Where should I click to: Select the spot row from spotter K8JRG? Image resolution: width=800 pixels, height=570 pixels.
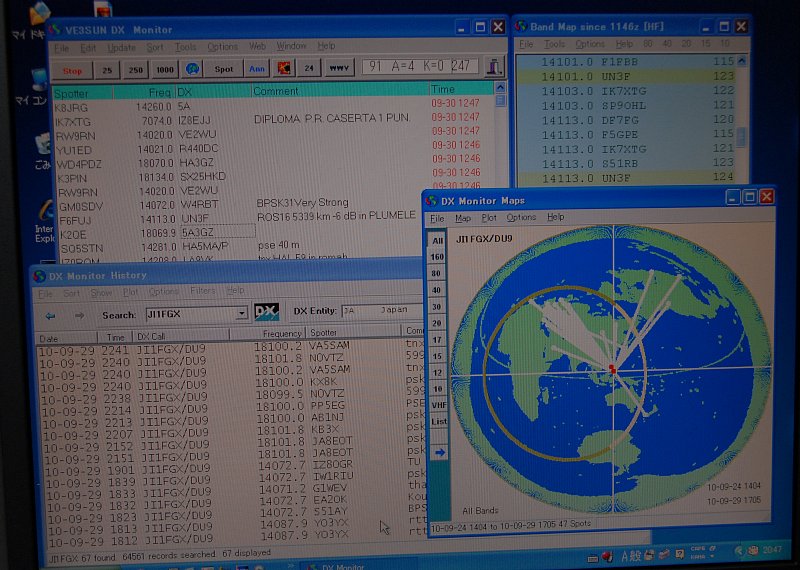coord(272,107)
